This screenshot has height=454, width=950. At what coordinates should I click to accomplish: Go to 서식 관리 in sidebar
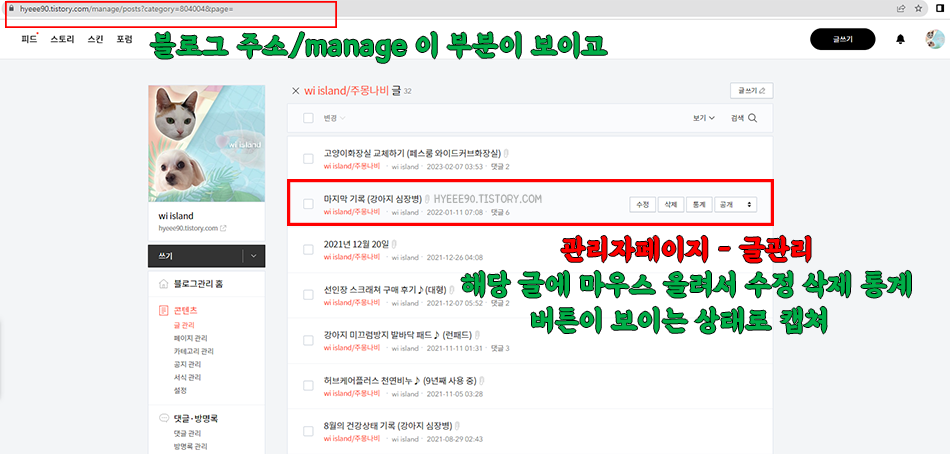point(187,378)
